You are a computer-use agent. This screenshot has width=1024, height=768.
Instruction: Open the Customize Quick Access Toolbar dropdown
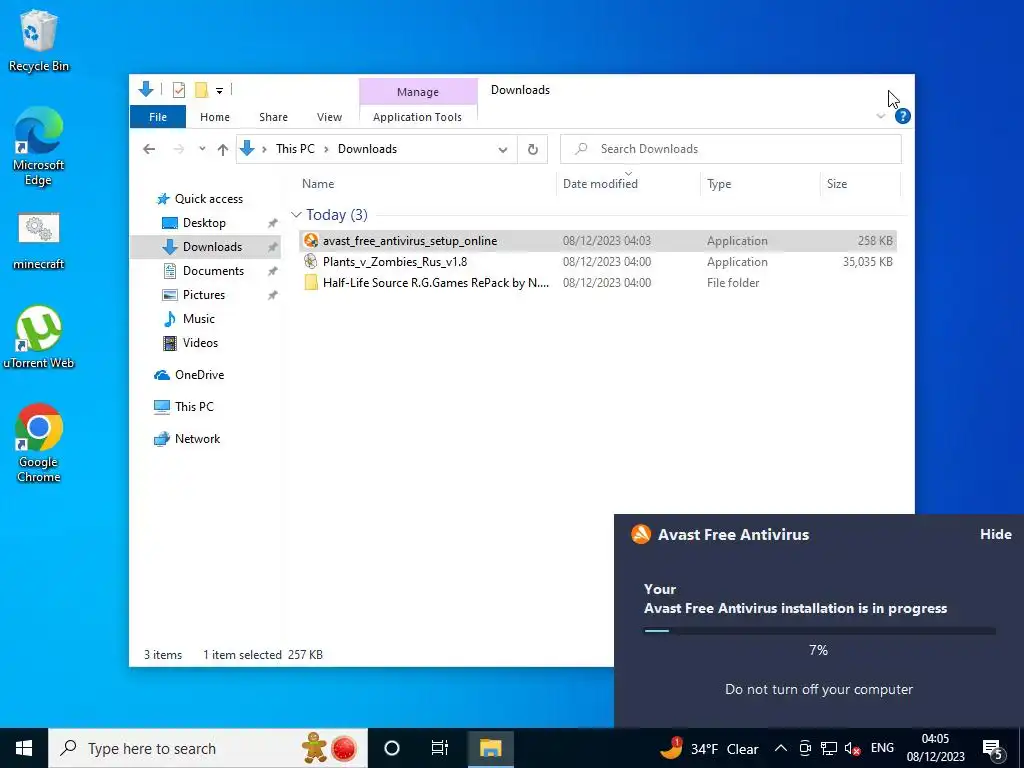click(219, 91)
